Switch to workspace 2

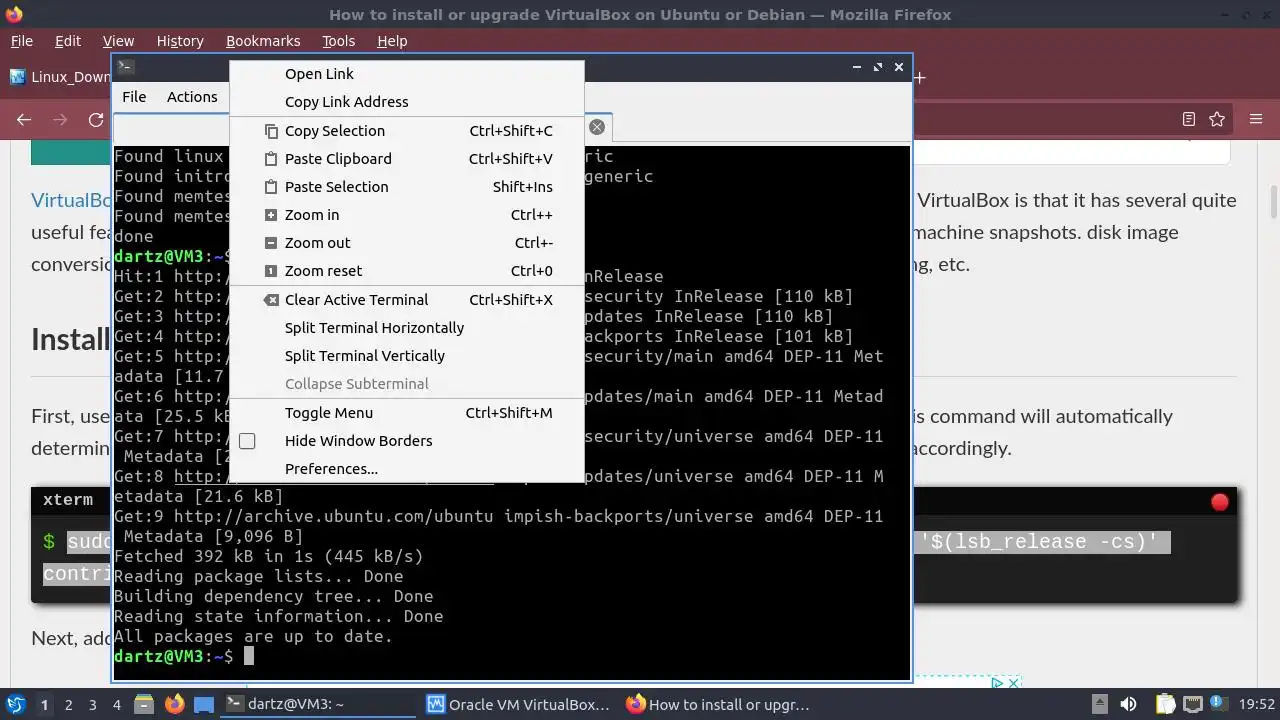[68, 705]
